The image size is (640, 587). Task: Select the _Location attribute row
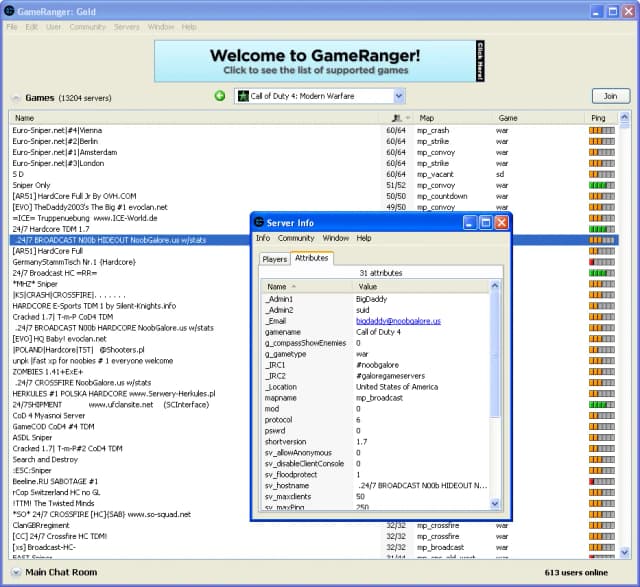pos(375,387)
